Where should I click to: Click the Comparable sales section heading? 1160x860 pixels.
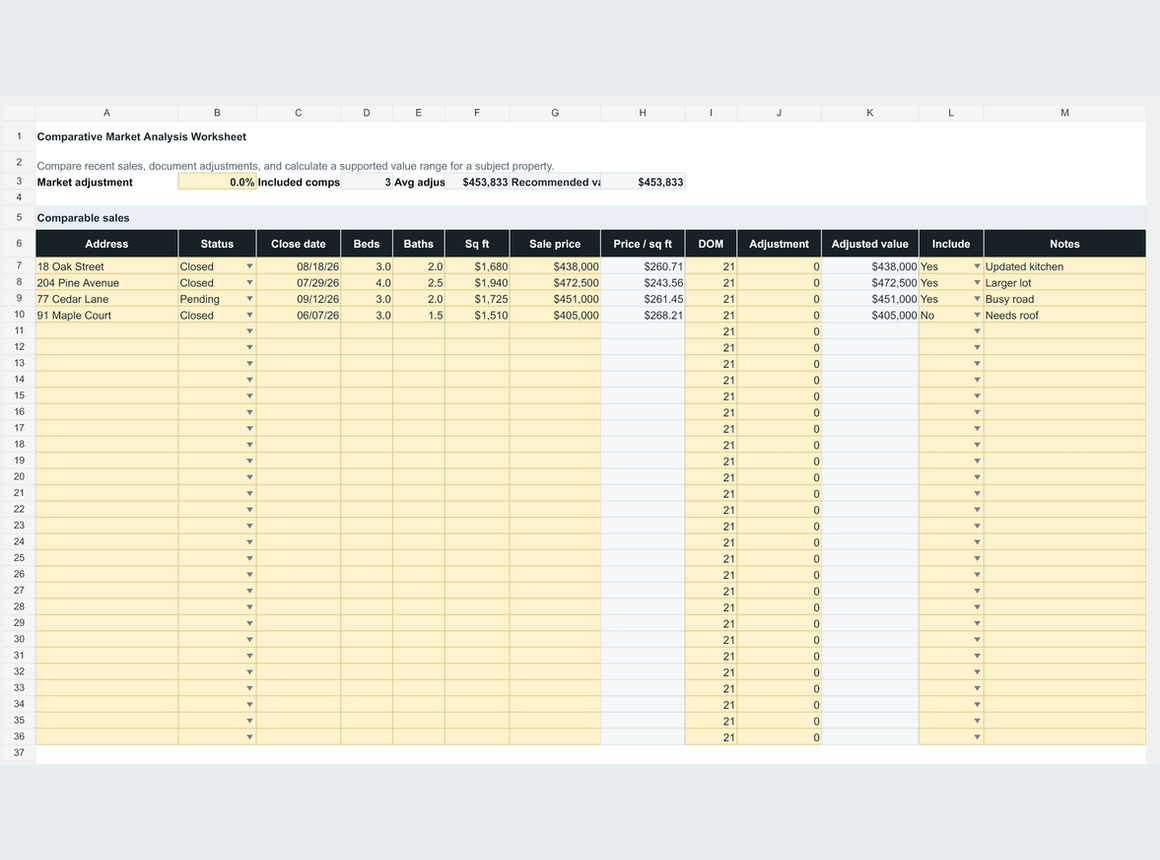click(x=83, y=218)
